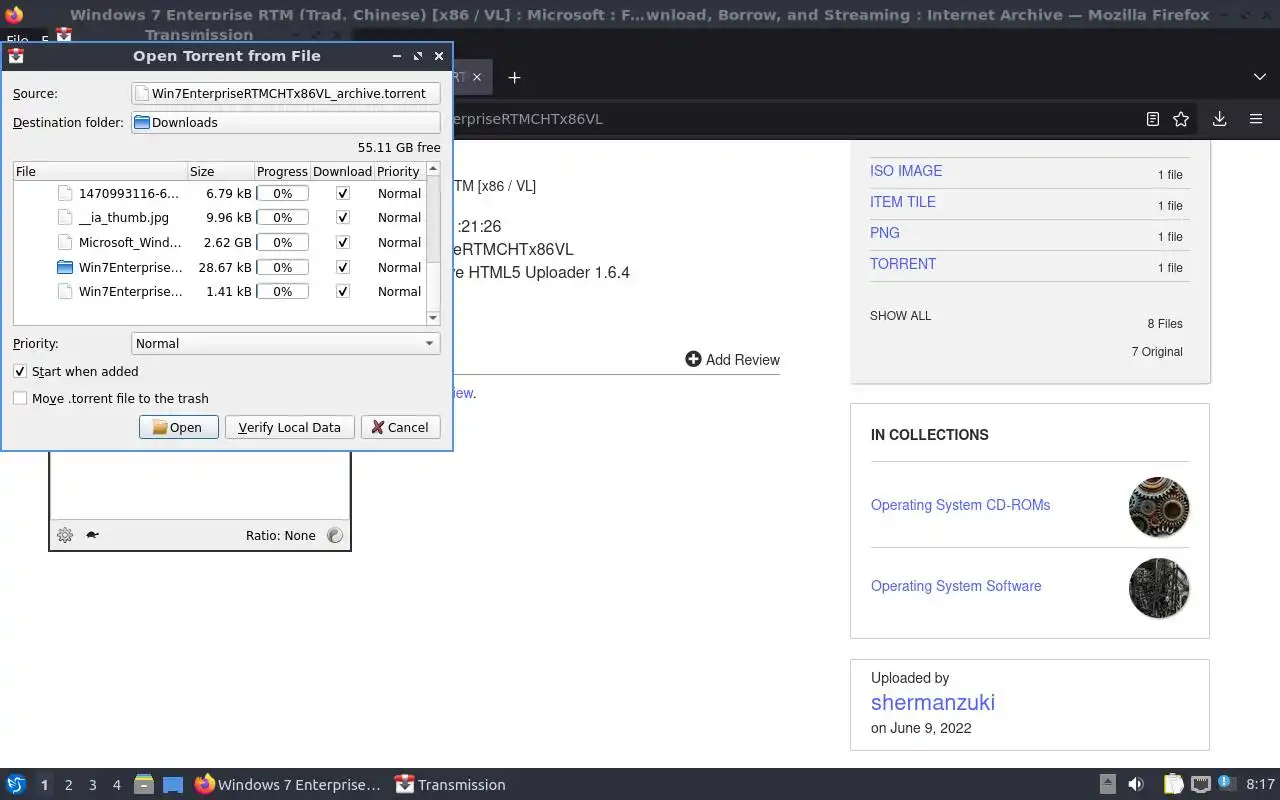This screenshot has width=1280, height=800.
Task: Close the current Firefox tab
Action: pyautogui.click(x=478, y=77)
